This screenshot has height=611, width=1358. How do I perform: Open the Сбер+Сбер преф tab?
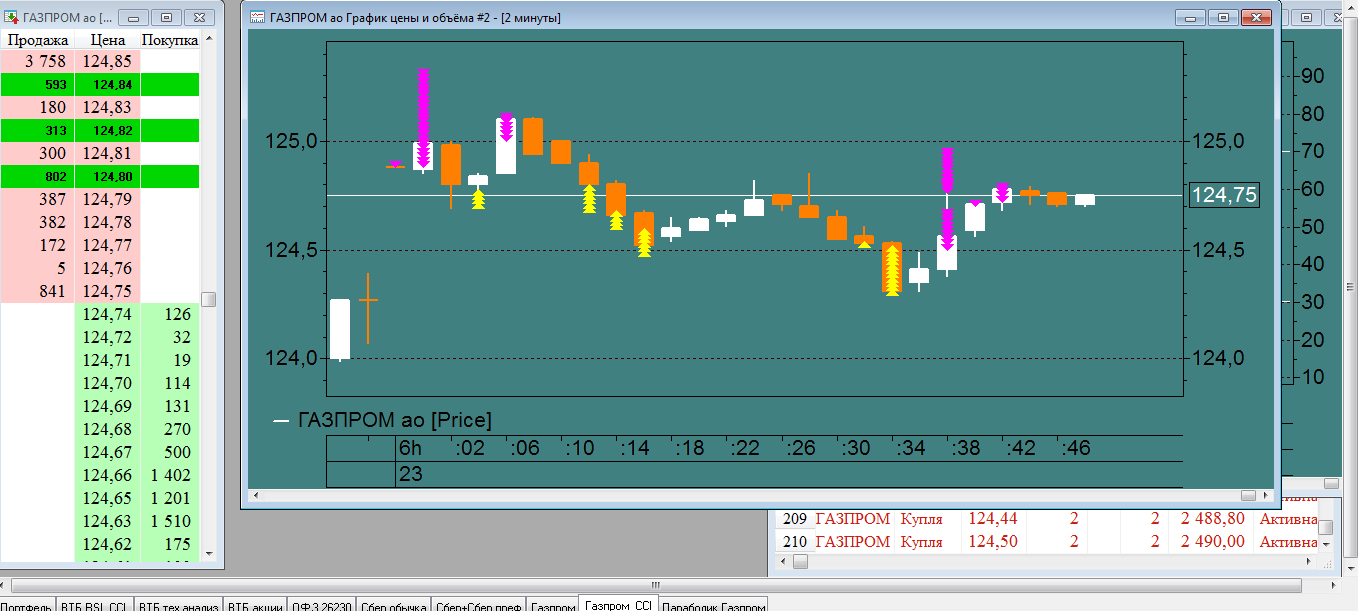pos(478,605)
